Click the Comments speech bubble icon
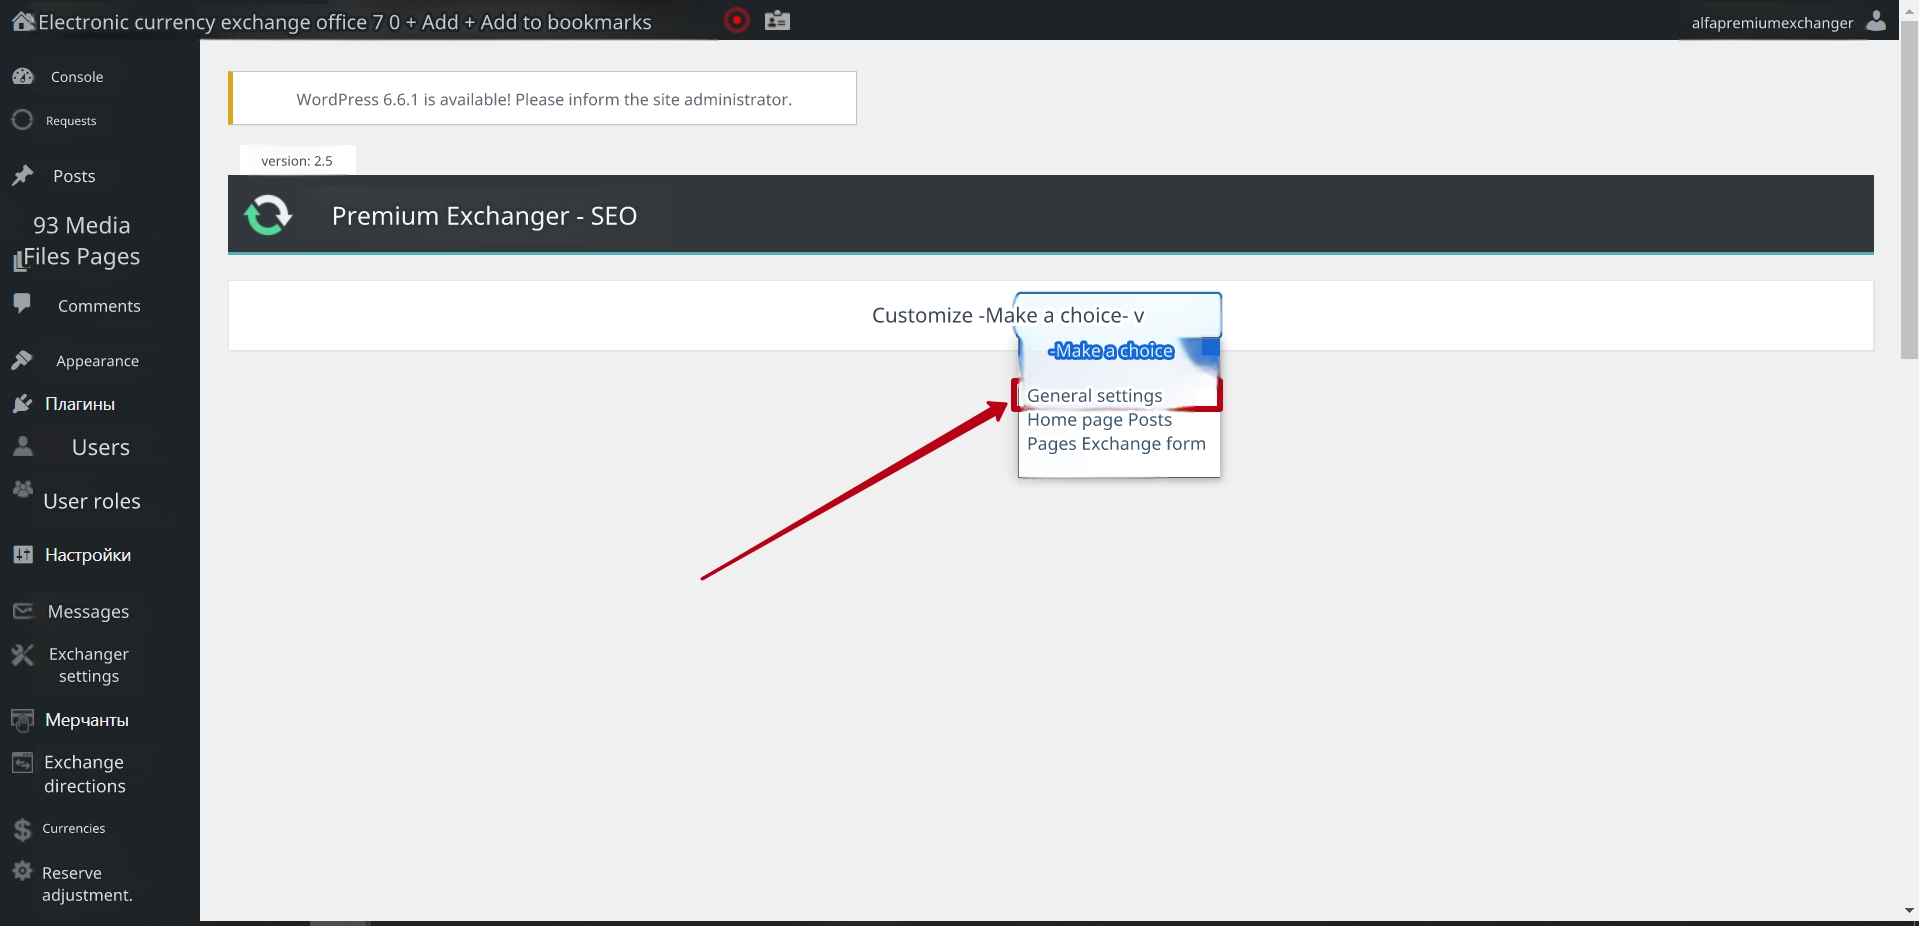Viewport: 1919px width, 926px height. coord(22,303)
